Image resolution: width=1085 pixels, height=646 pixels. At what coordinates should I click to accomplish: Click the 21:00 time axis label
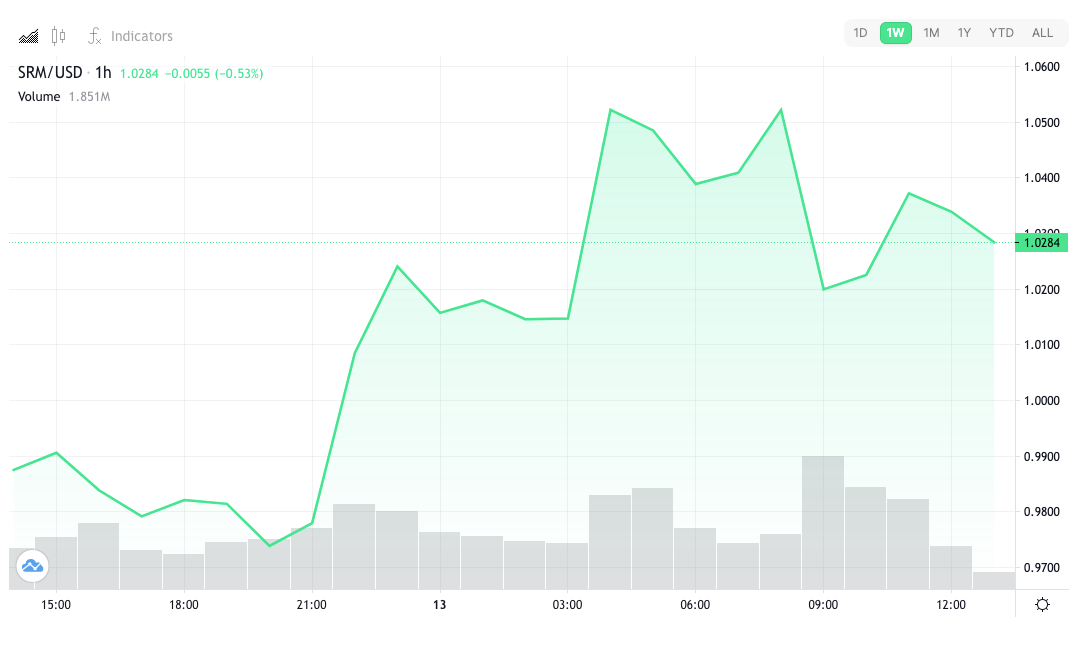311,605
